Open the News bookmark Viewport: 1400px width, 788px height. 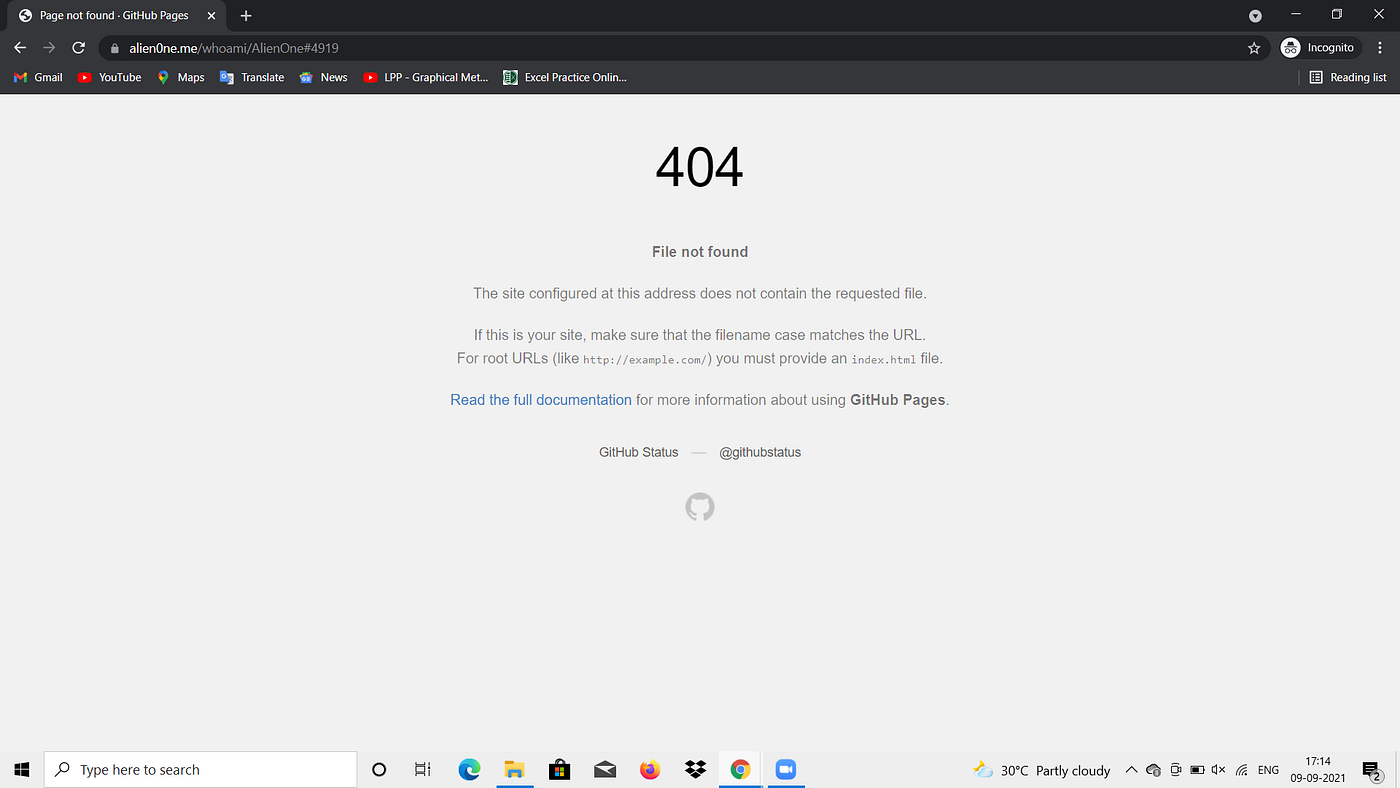click(323, 77)
